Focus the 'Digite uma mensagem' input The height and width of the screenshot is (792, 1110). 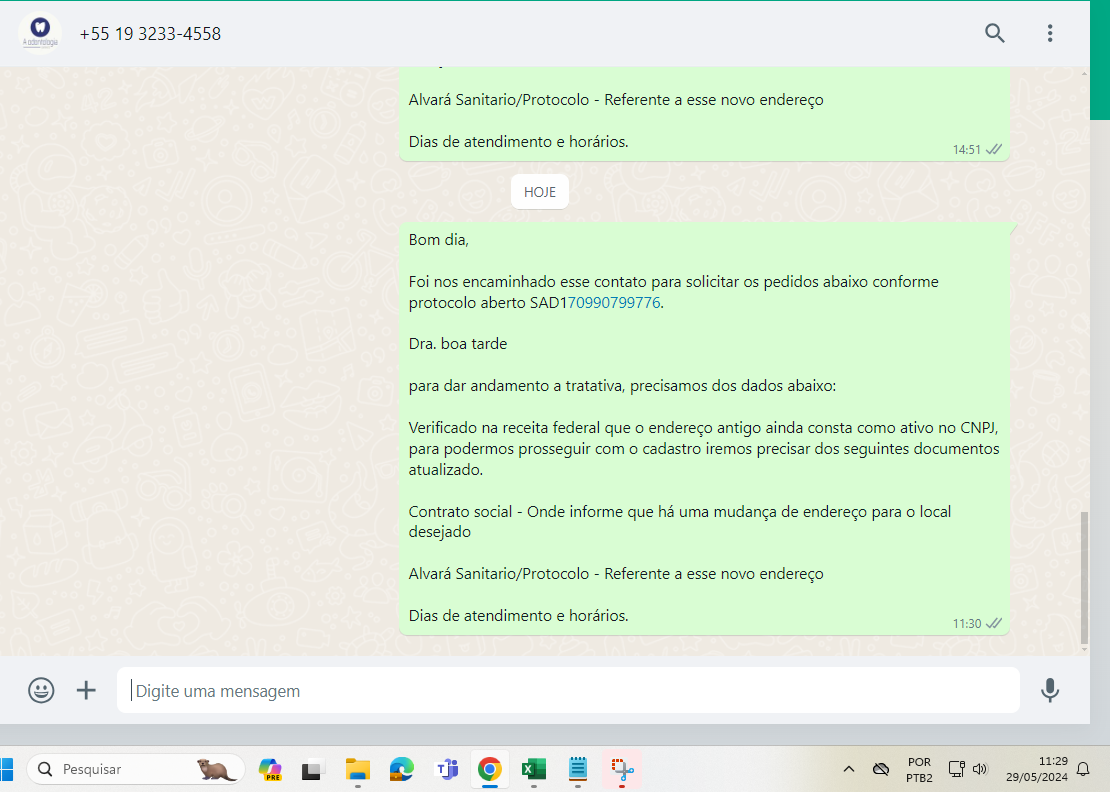pyautogui.click(x=568, y=690)
